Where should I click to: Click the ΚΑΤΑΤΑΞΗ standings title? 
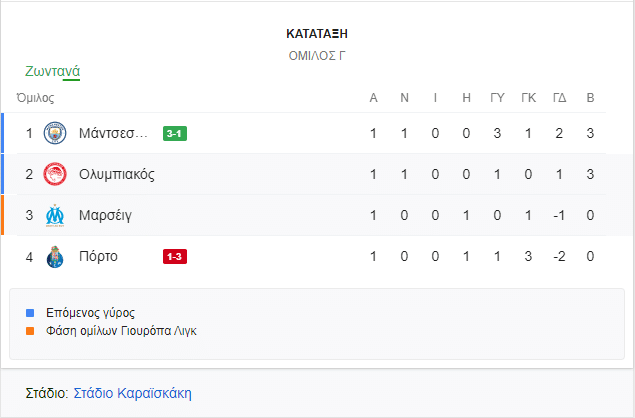317,34
